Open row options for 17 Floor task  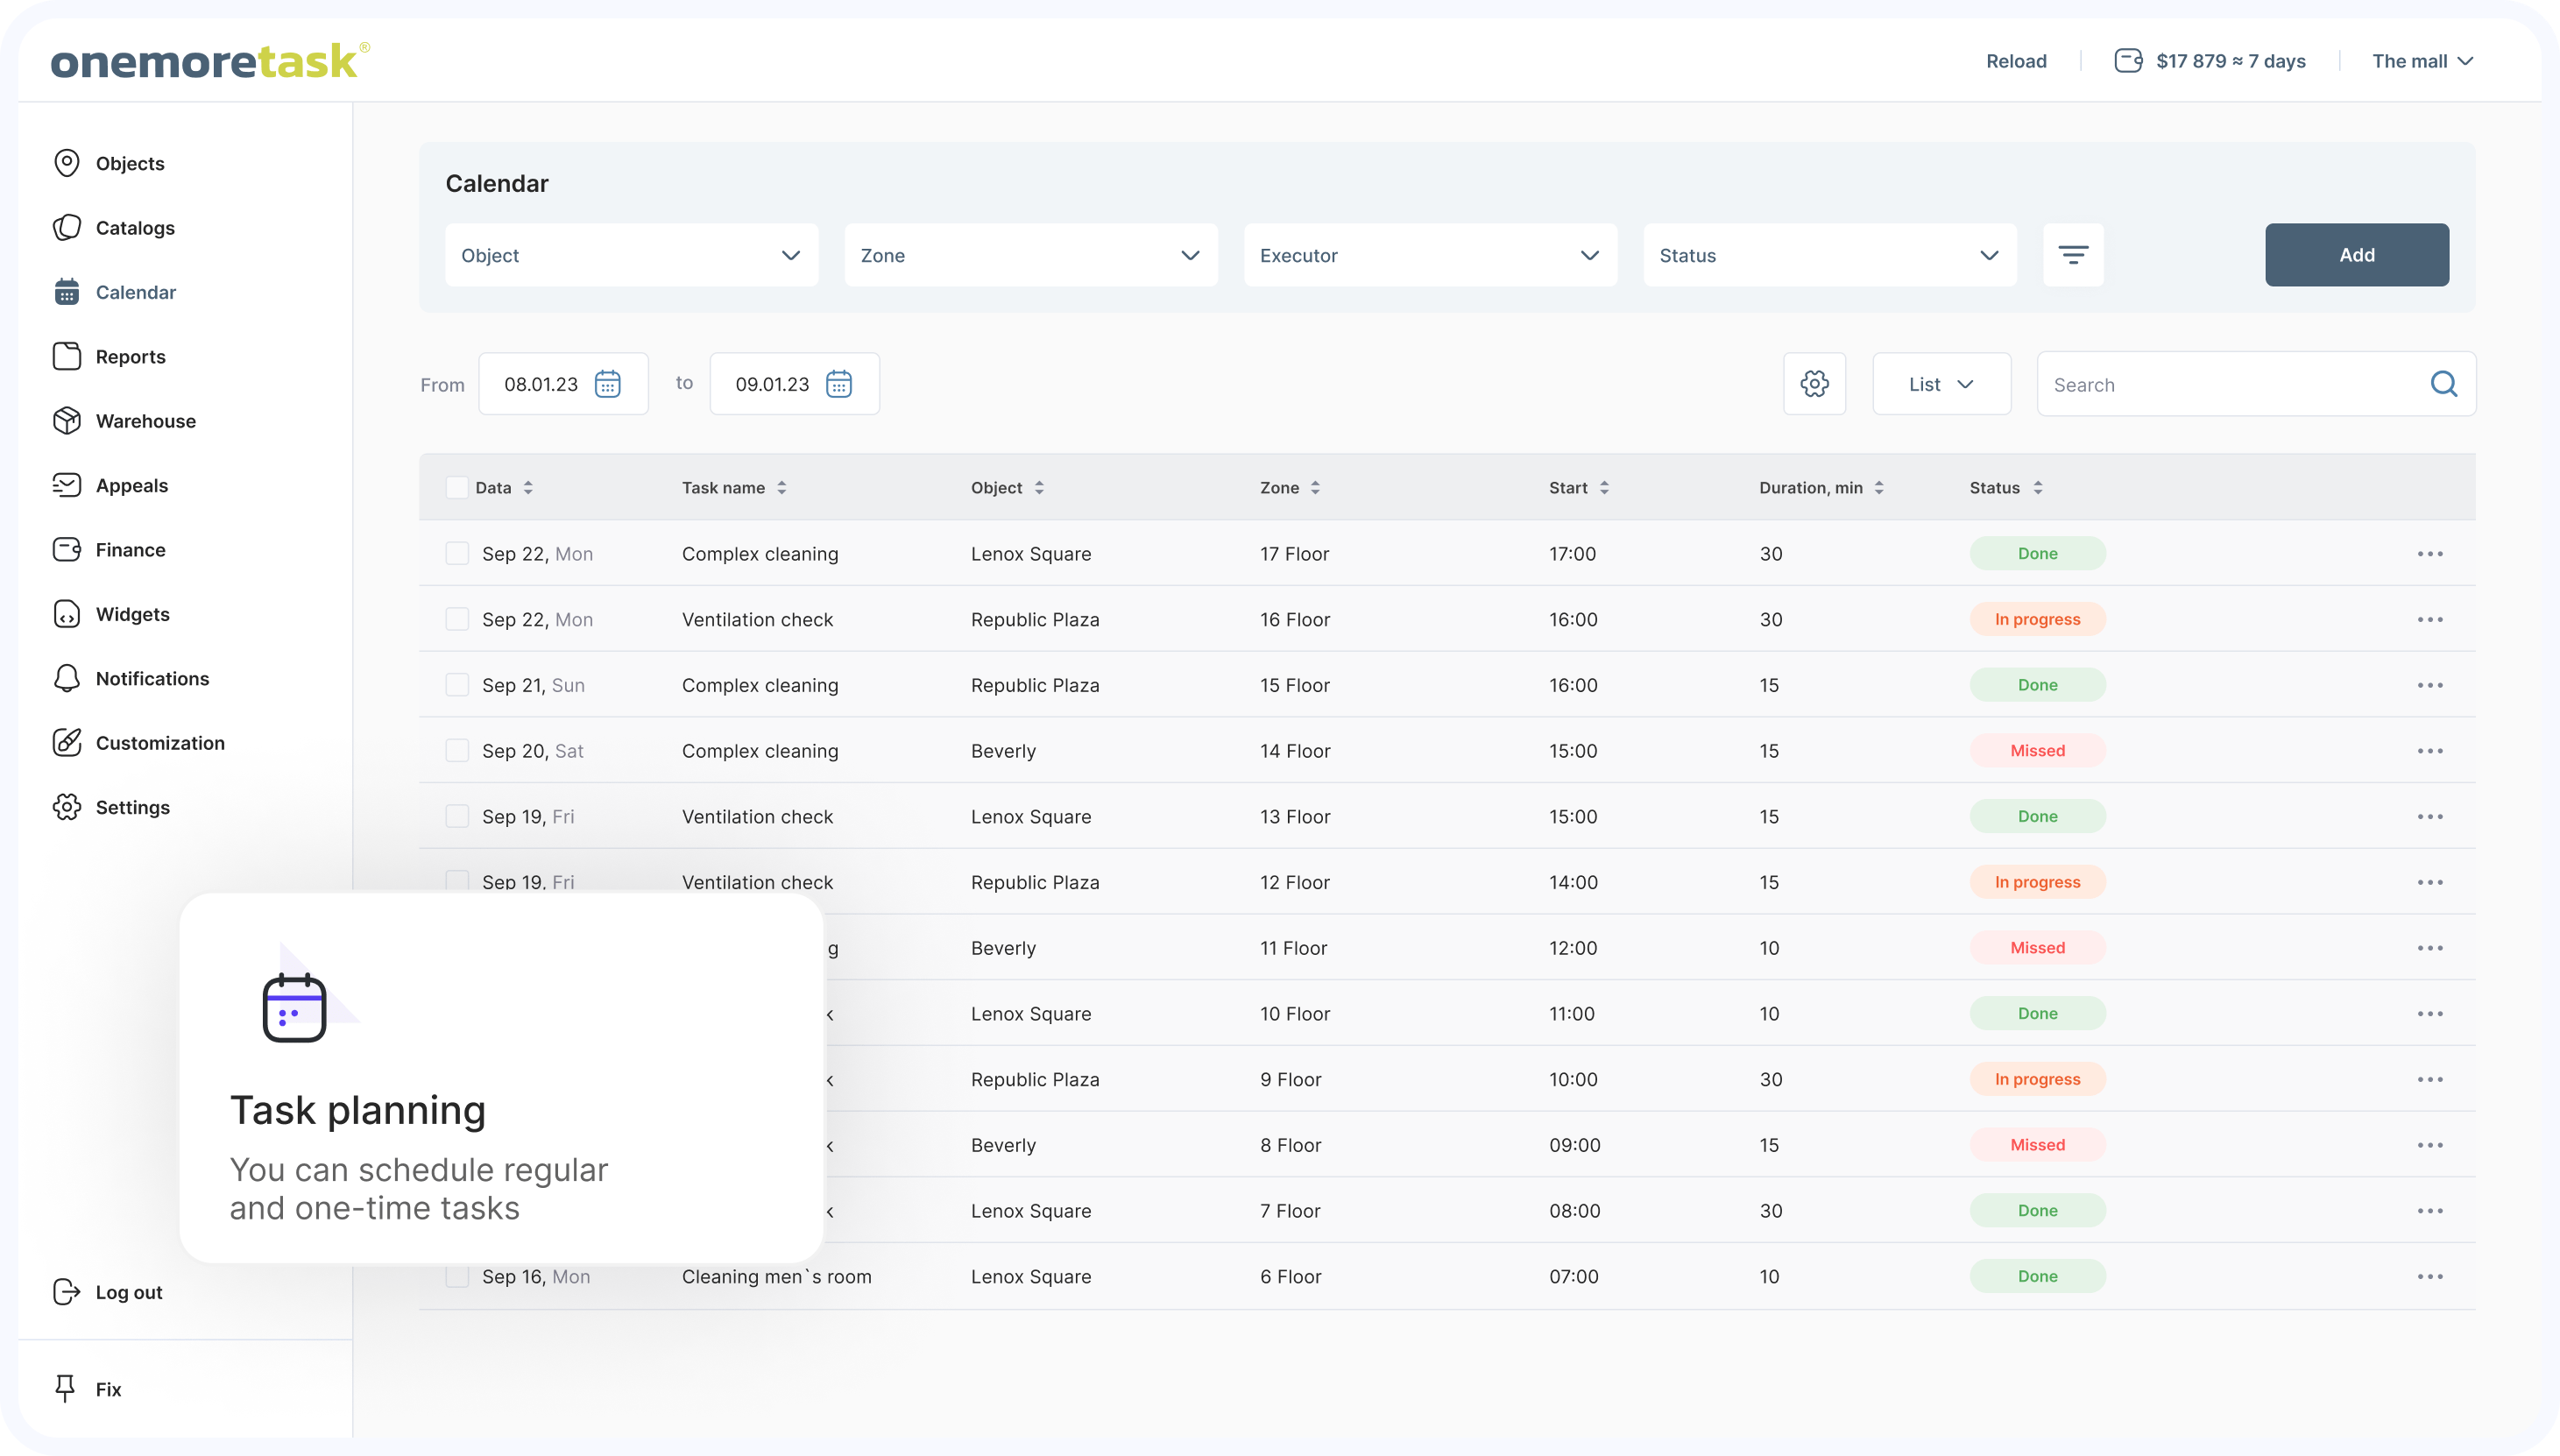click(2429, 554)
